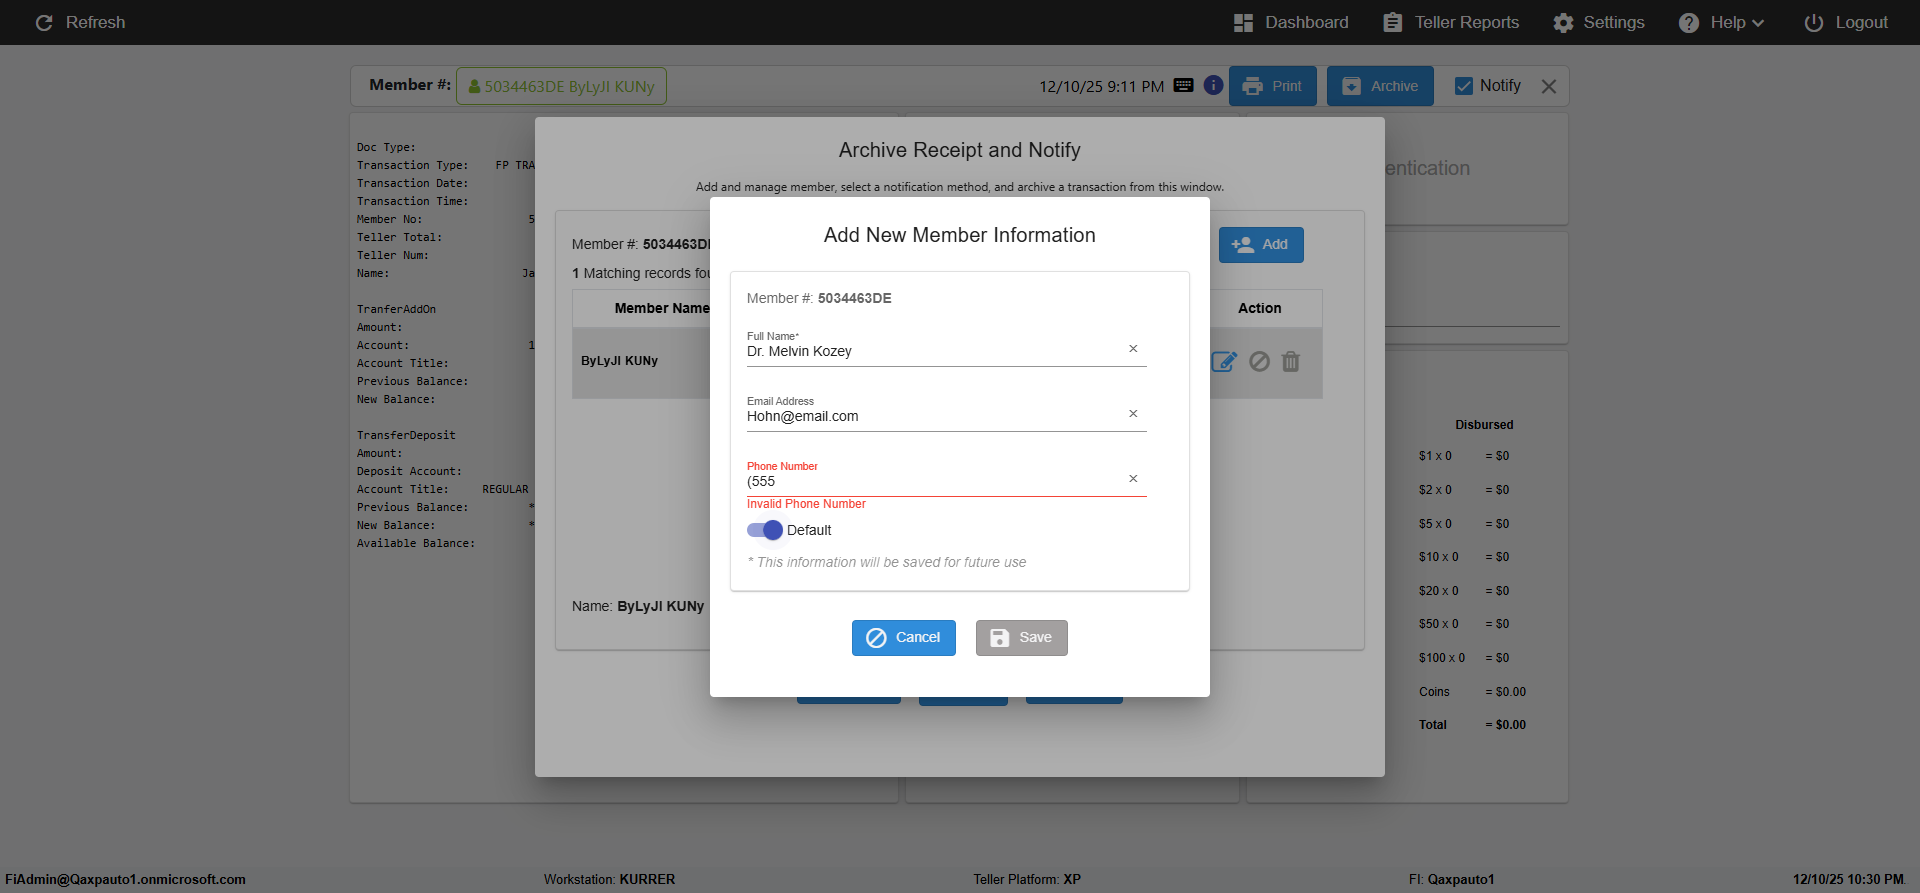
Task: Click the Workstation: KURRER status text
Action: 610,880
